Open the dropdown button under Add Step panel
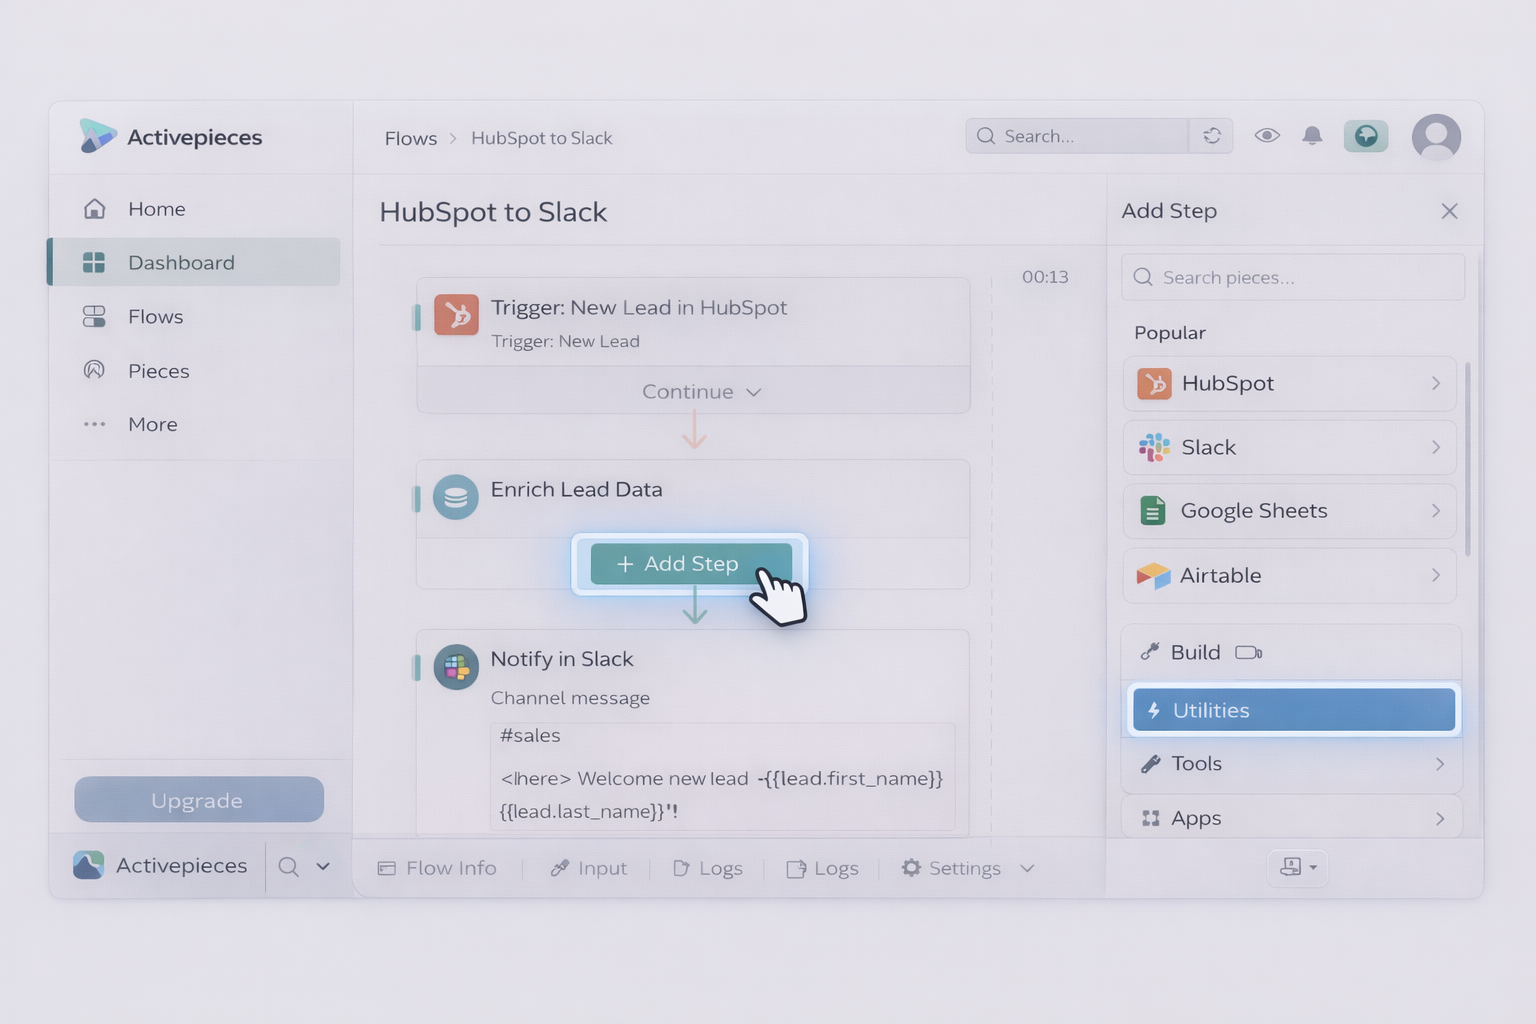 tap(1298, 867)
